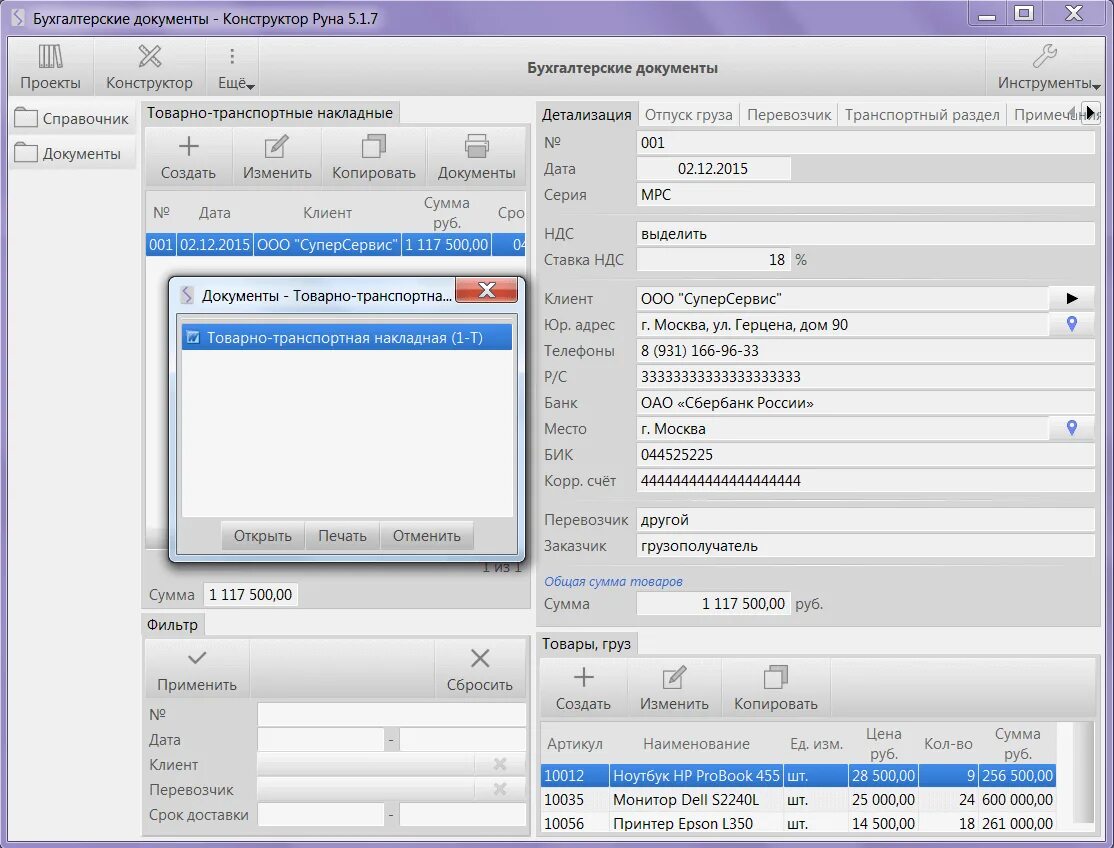Reset filter with Сбросить cross icon
Viewport: 1114px width, 848px height.
[x=480, y=670]
